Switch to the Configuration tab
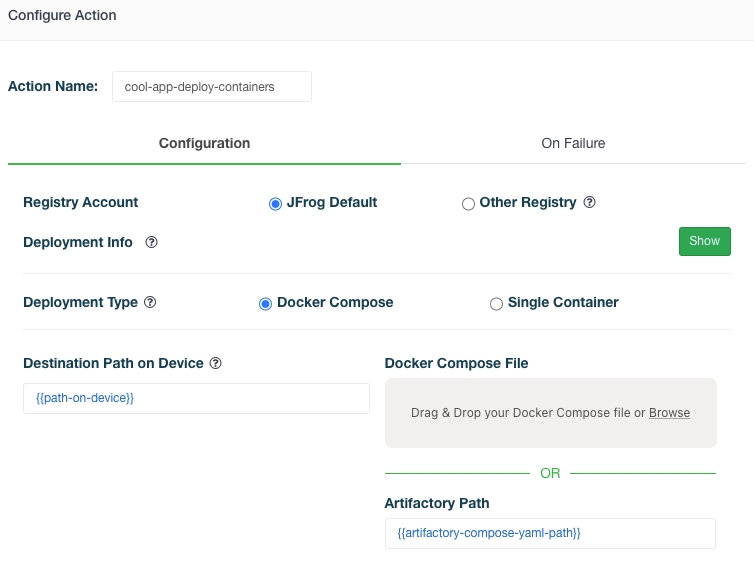Image resolution: width=754 pixels, height=562 pixels. pyautogui.click(x=204, y=143)
